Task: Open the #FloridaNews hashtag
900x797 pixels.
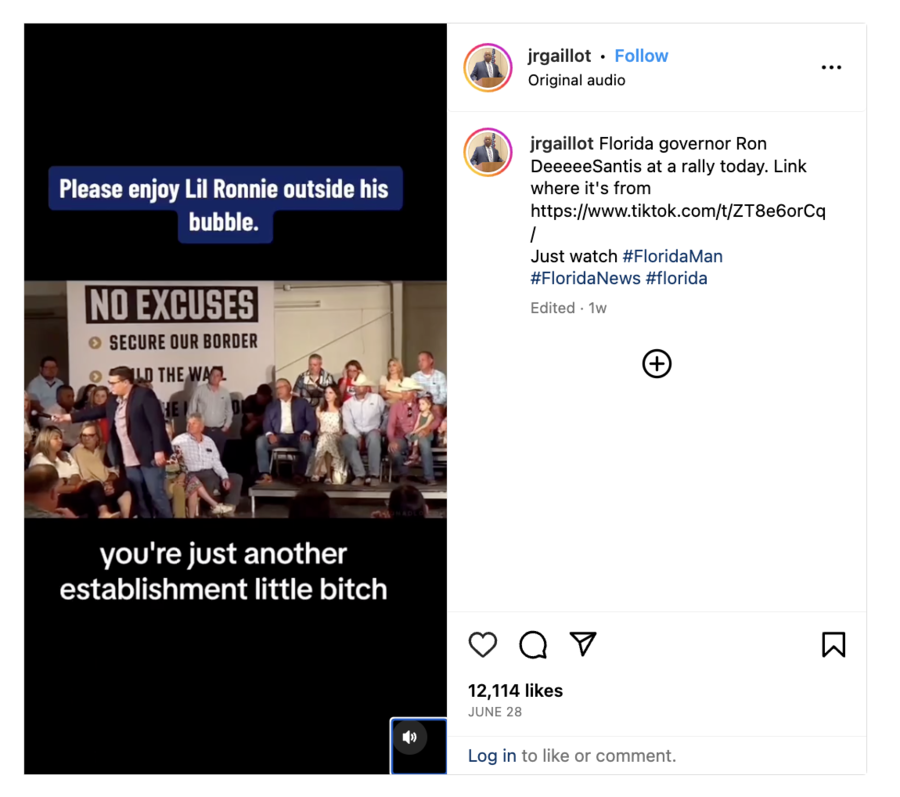Action: click(x=585, y=279)
